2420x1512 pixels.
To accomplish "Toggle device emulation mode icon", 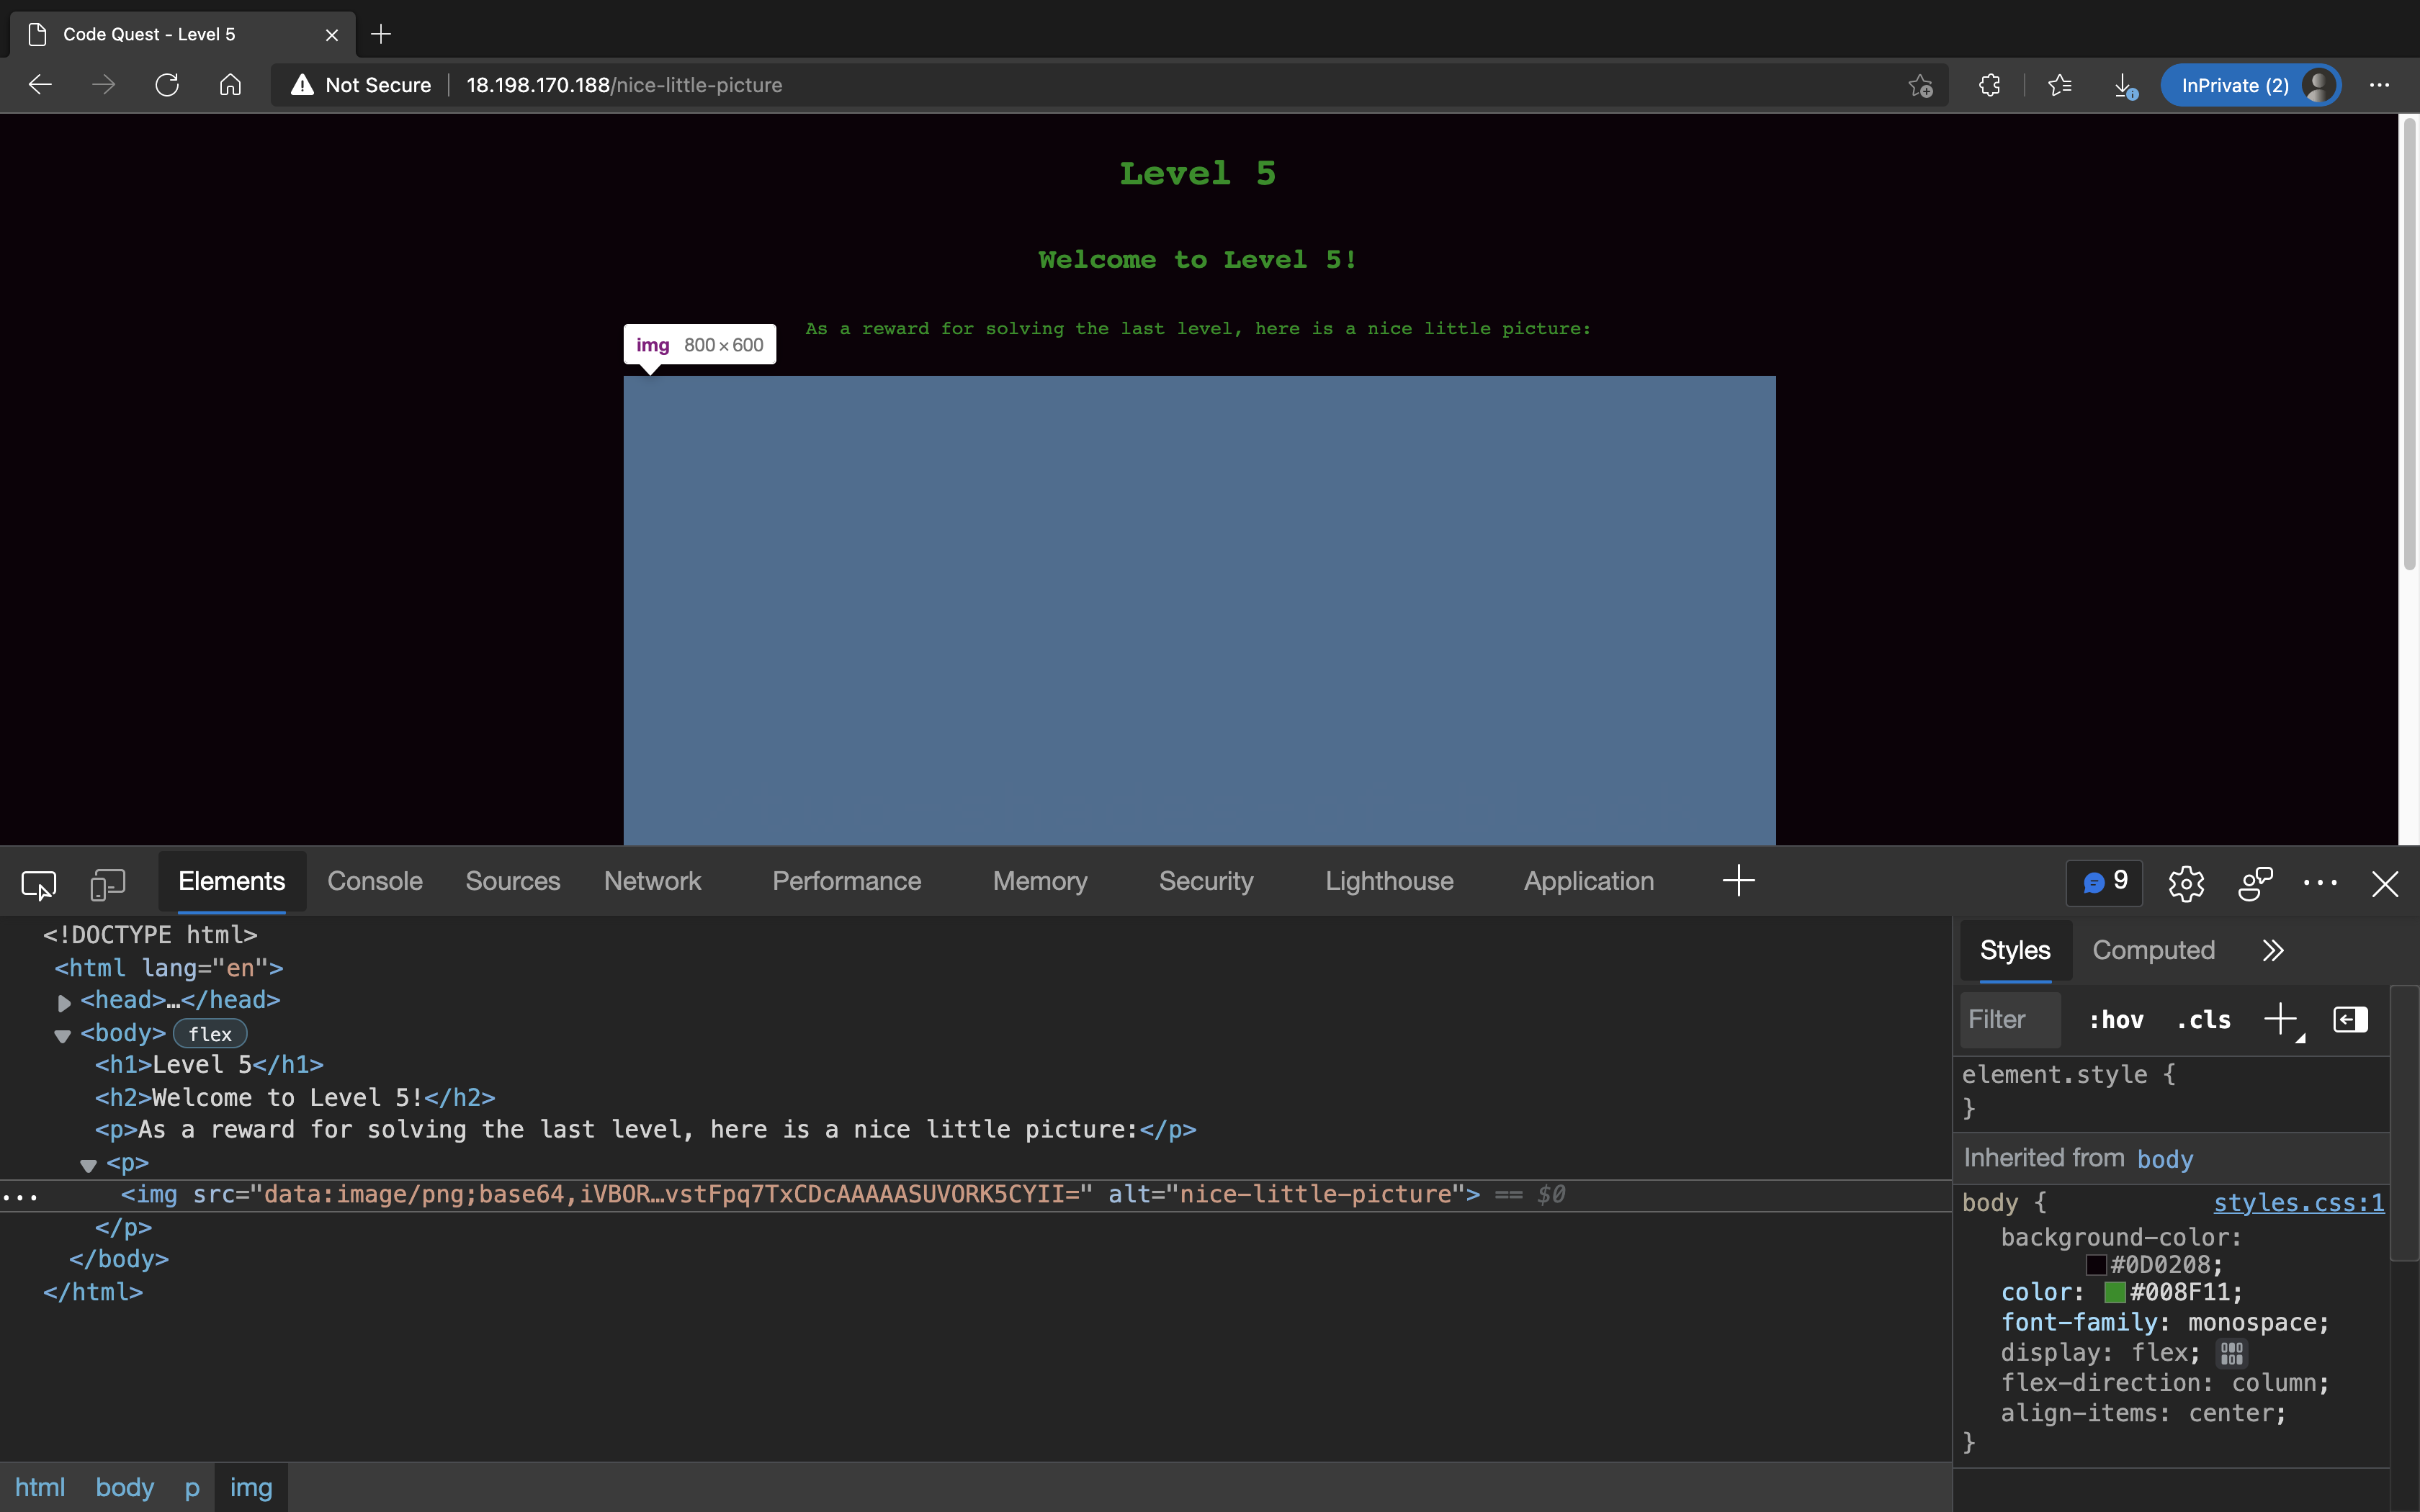I will (107, 883).
